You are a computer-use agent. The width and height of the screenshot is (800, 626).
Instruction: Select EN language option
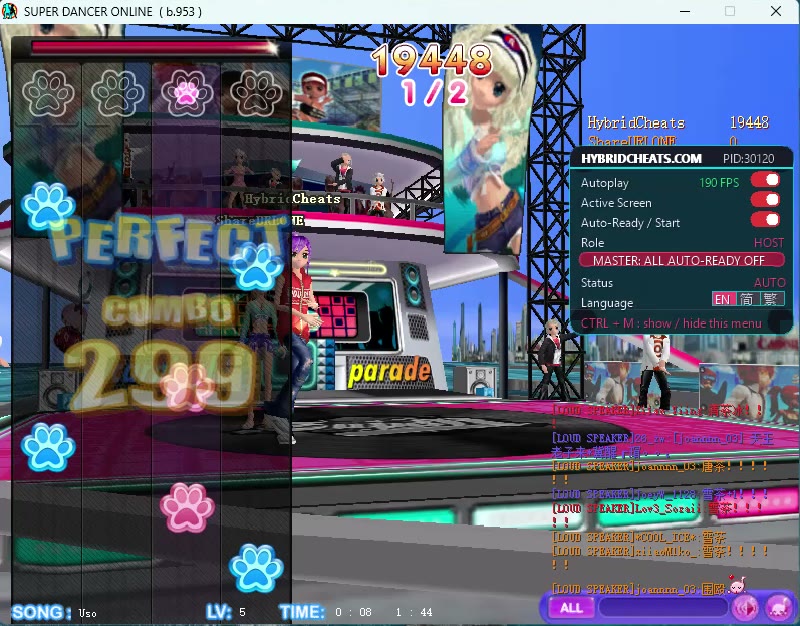point(724,299)
